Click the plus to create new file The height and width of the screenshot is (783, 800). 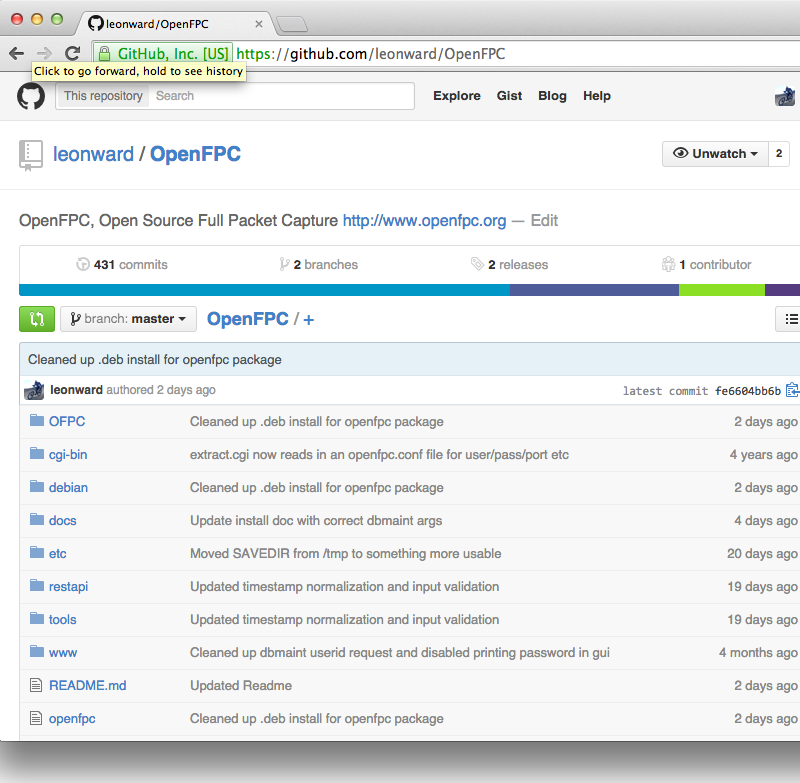pyautogui.click(x=309, y=319)
